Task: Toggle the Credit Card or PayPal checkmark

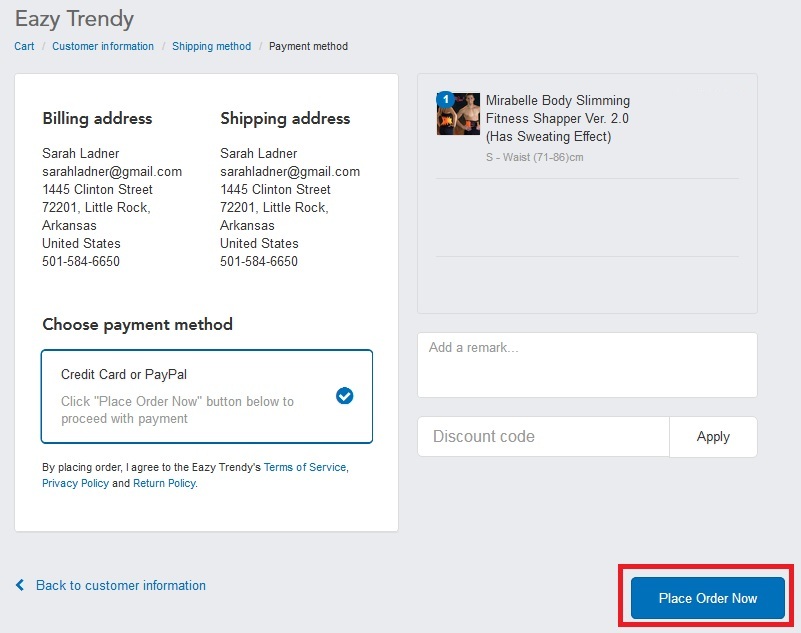Action: (344, 396)
